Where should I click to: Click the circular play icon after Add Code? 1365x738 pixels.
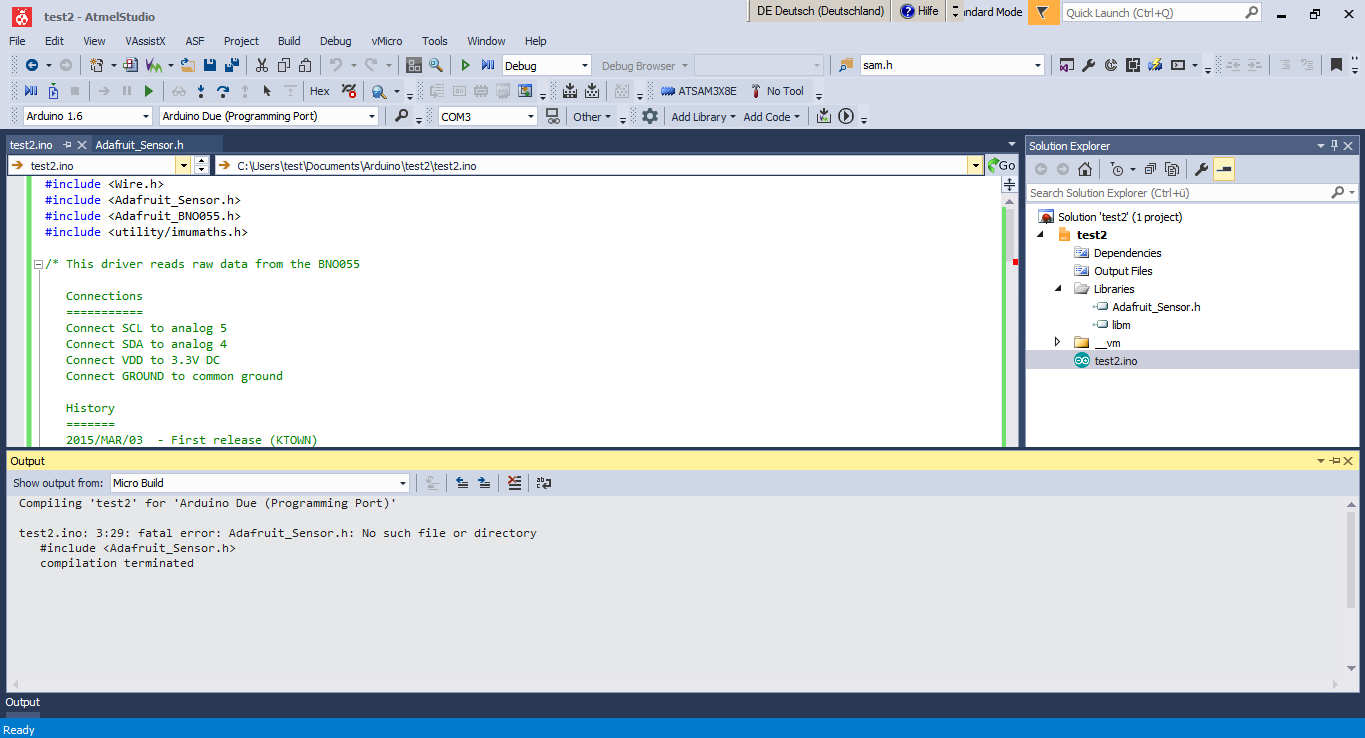[x=846, y=116]
